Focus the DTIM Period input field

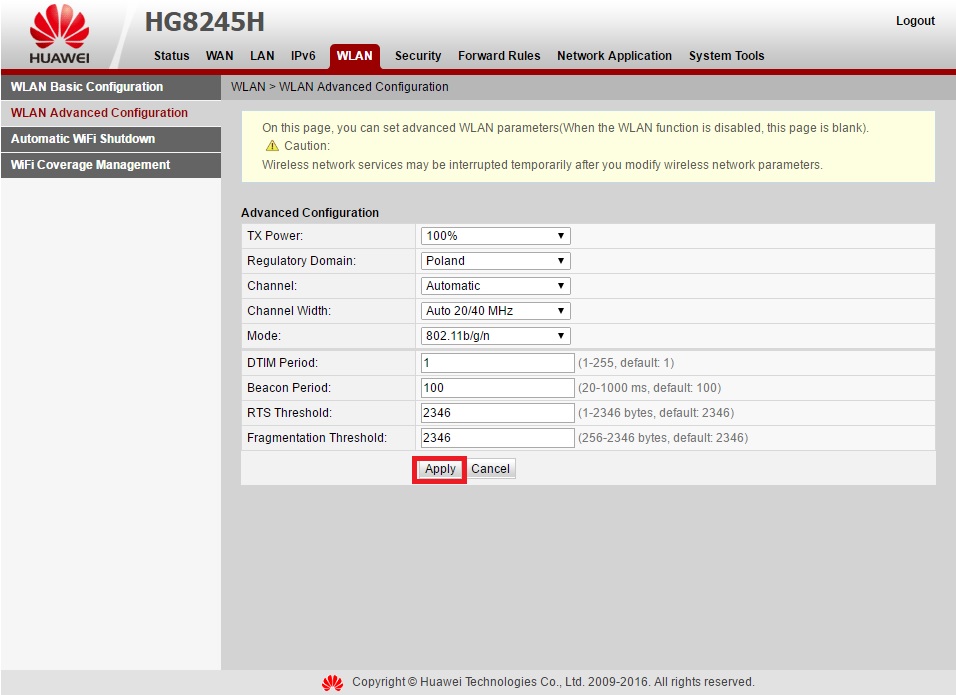[498, 363]
